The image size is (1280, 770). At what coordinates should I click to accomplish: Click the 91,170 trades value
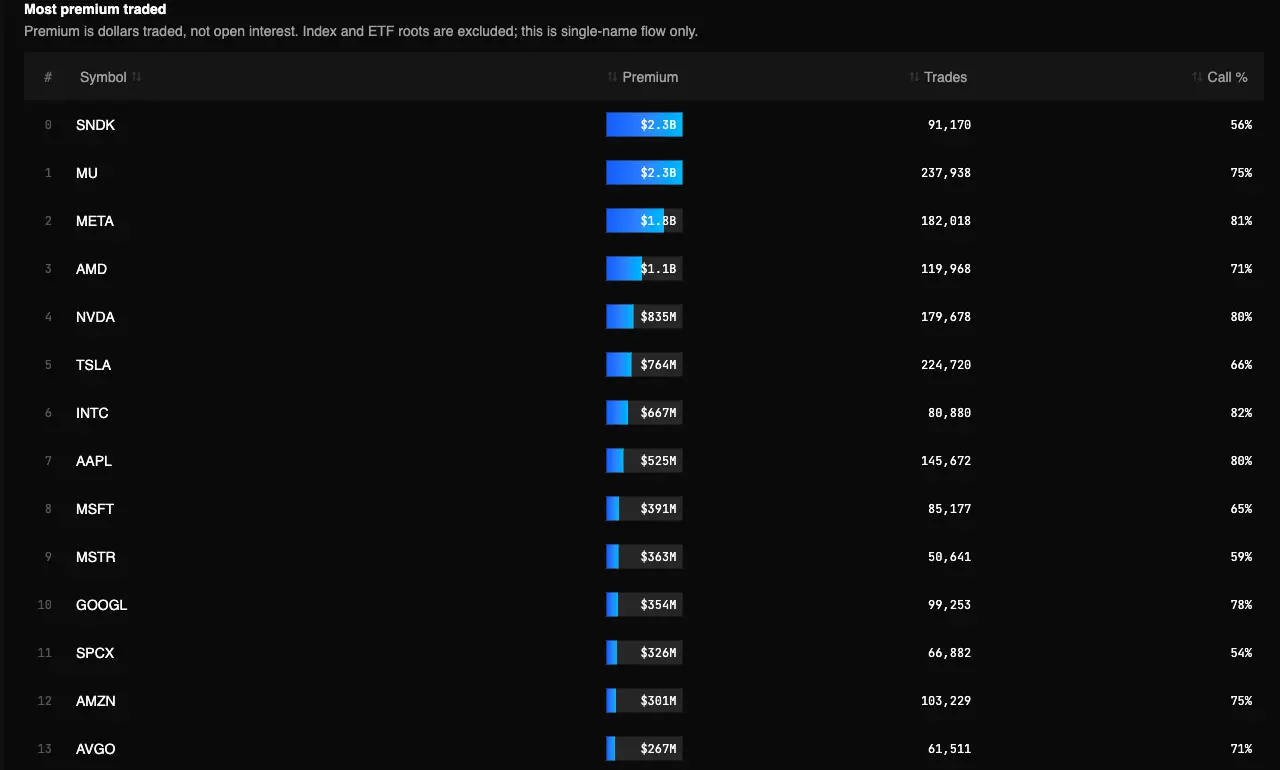949,125
